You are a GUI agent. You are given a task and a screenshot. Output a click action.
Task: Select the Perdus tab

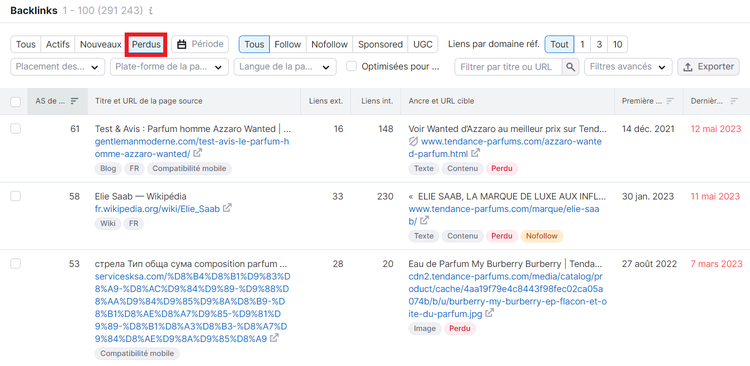pos(146,44)
